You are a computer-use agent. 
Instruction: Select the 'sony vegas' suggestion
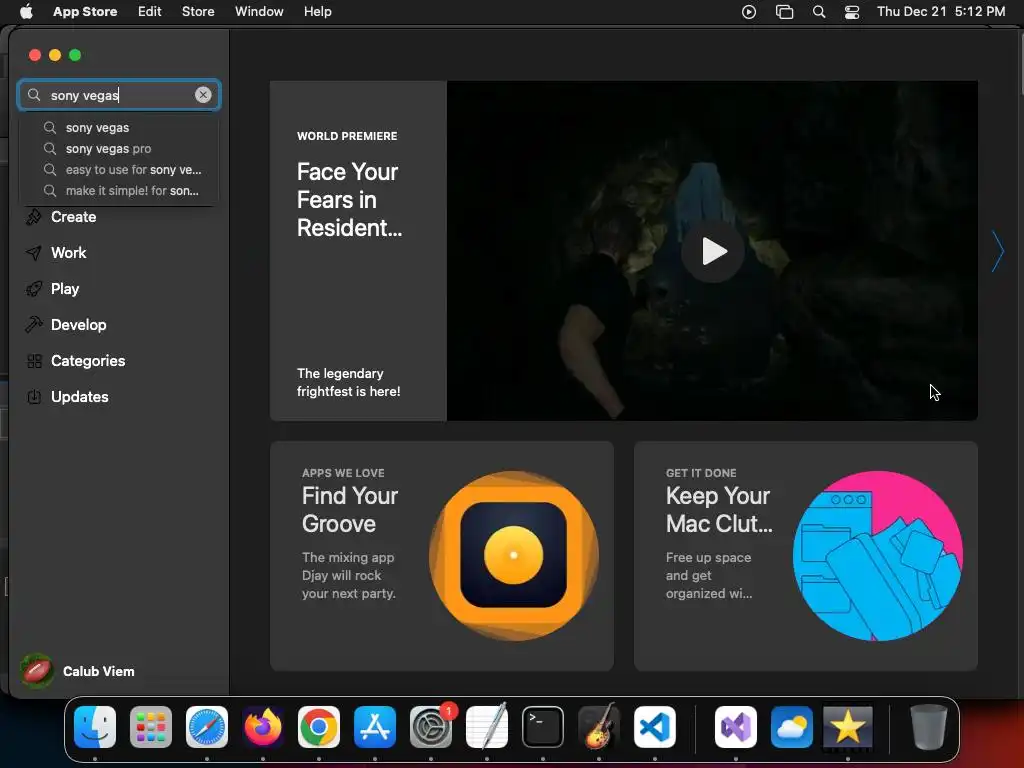pyautogui.click(x=119, y=127)
